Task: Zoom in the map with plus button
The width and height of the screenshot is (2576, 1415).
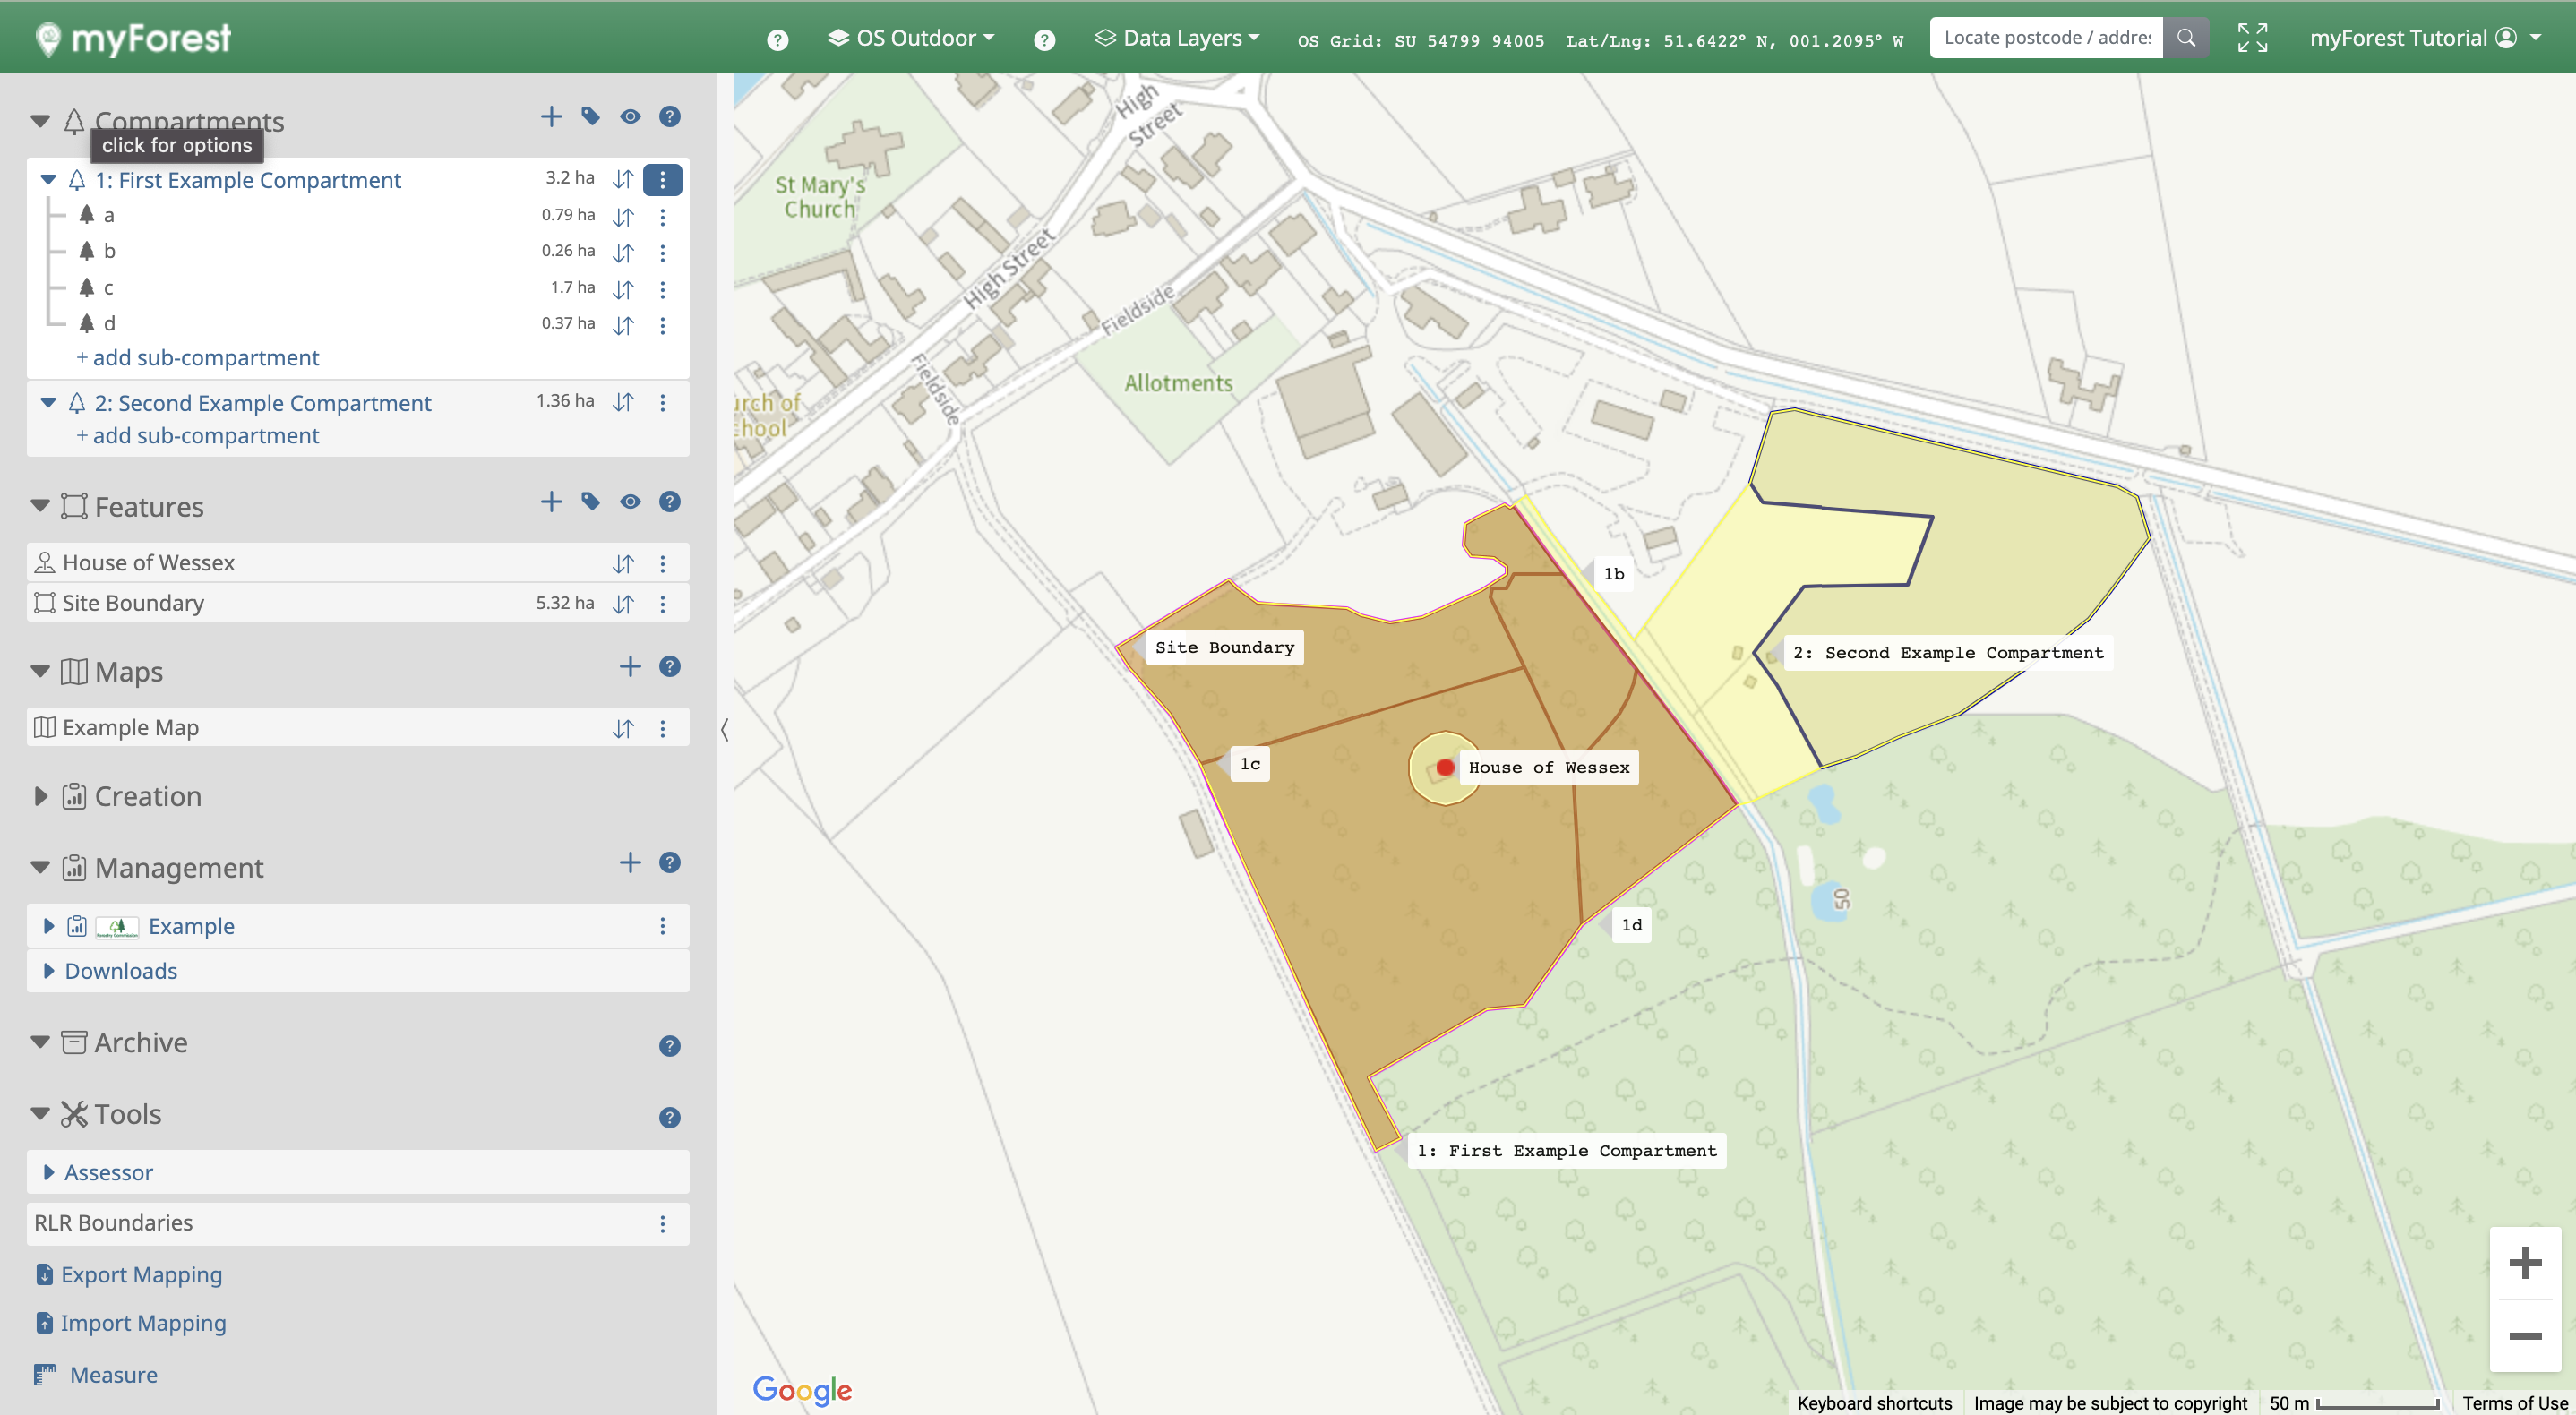Action: coord(2524,1263)
